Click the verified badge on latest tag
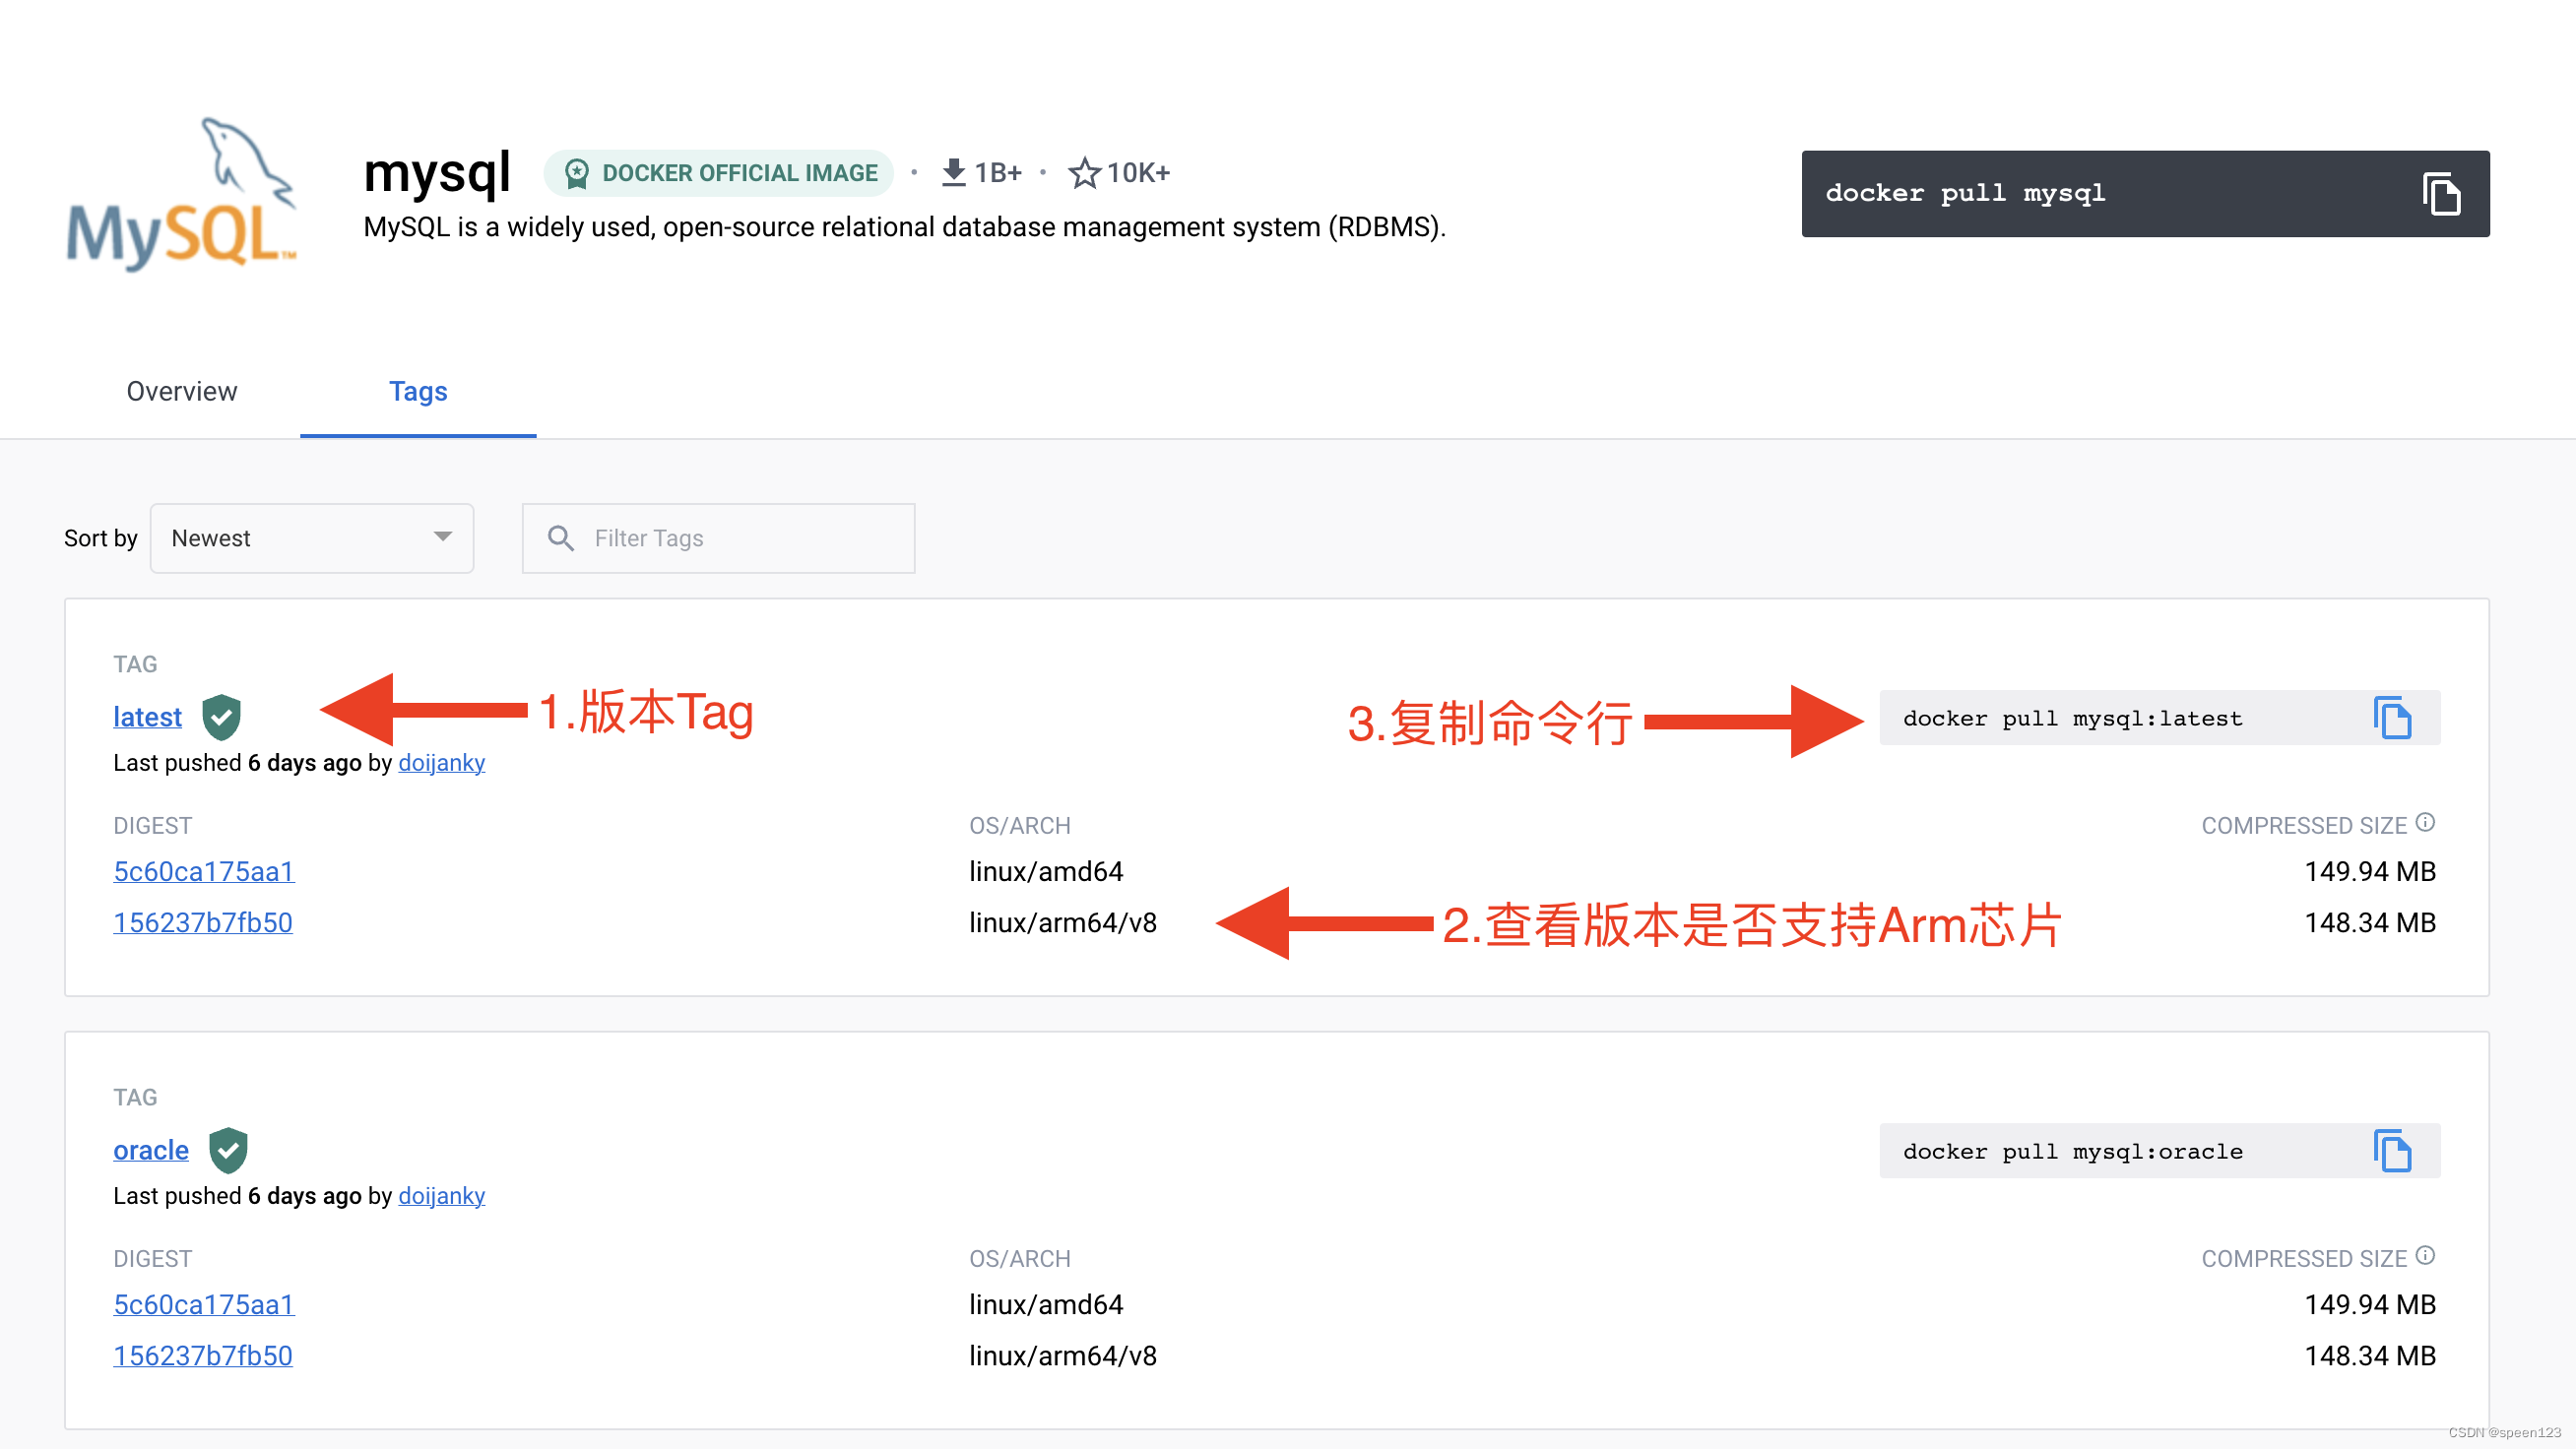This screenshot has width=2576, height=1449. (x=222, y=717)
